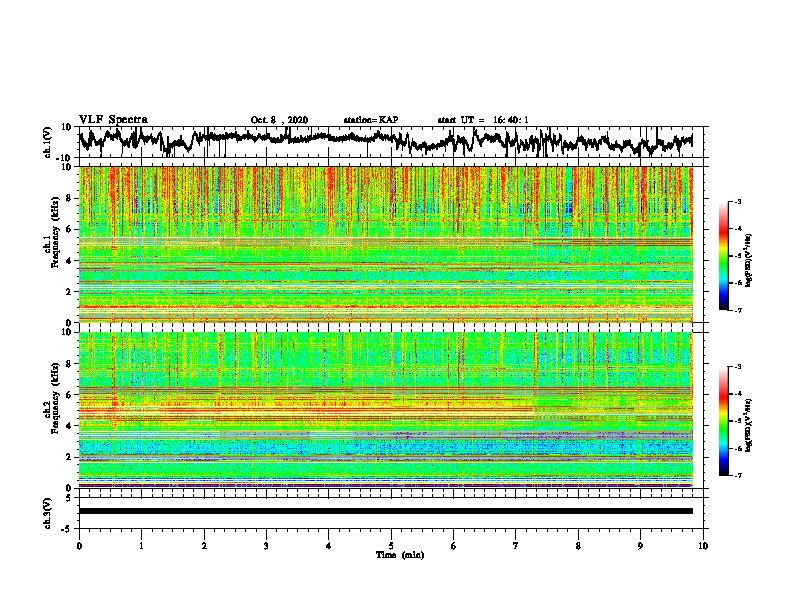792x612 pixels.
Task: Click the "2" tick on the time axis
Action: 204,545
